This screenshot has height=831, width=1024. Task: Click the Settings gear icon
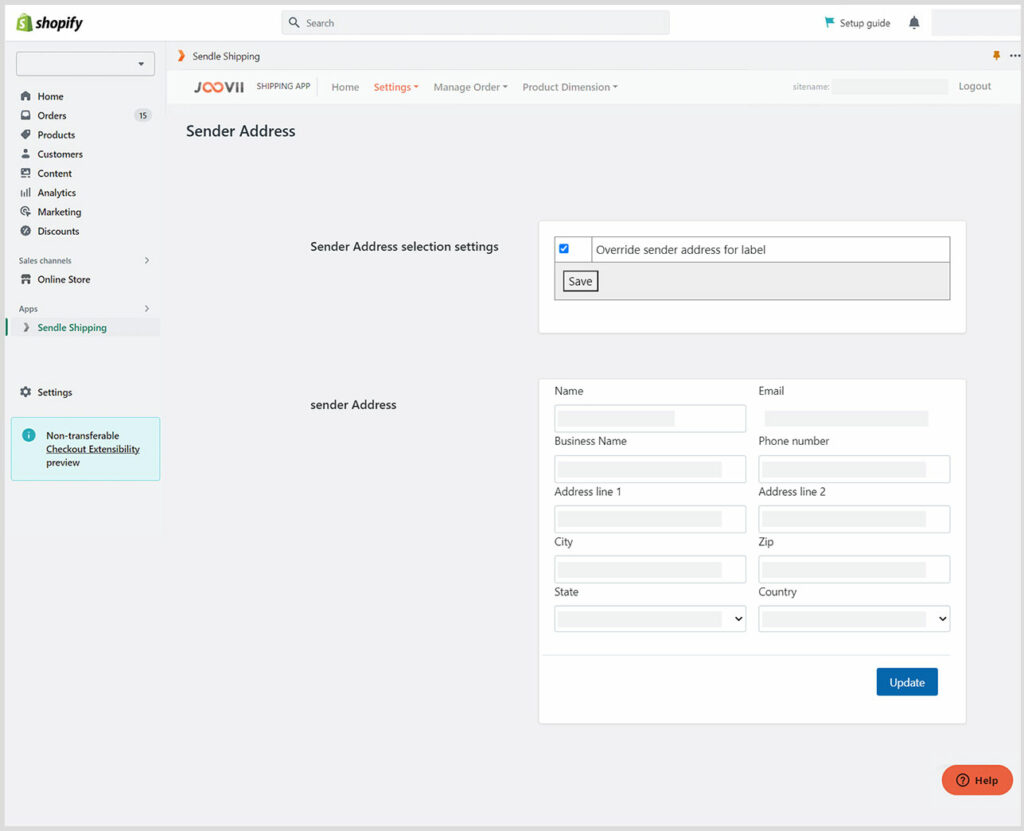click(25, 392)
